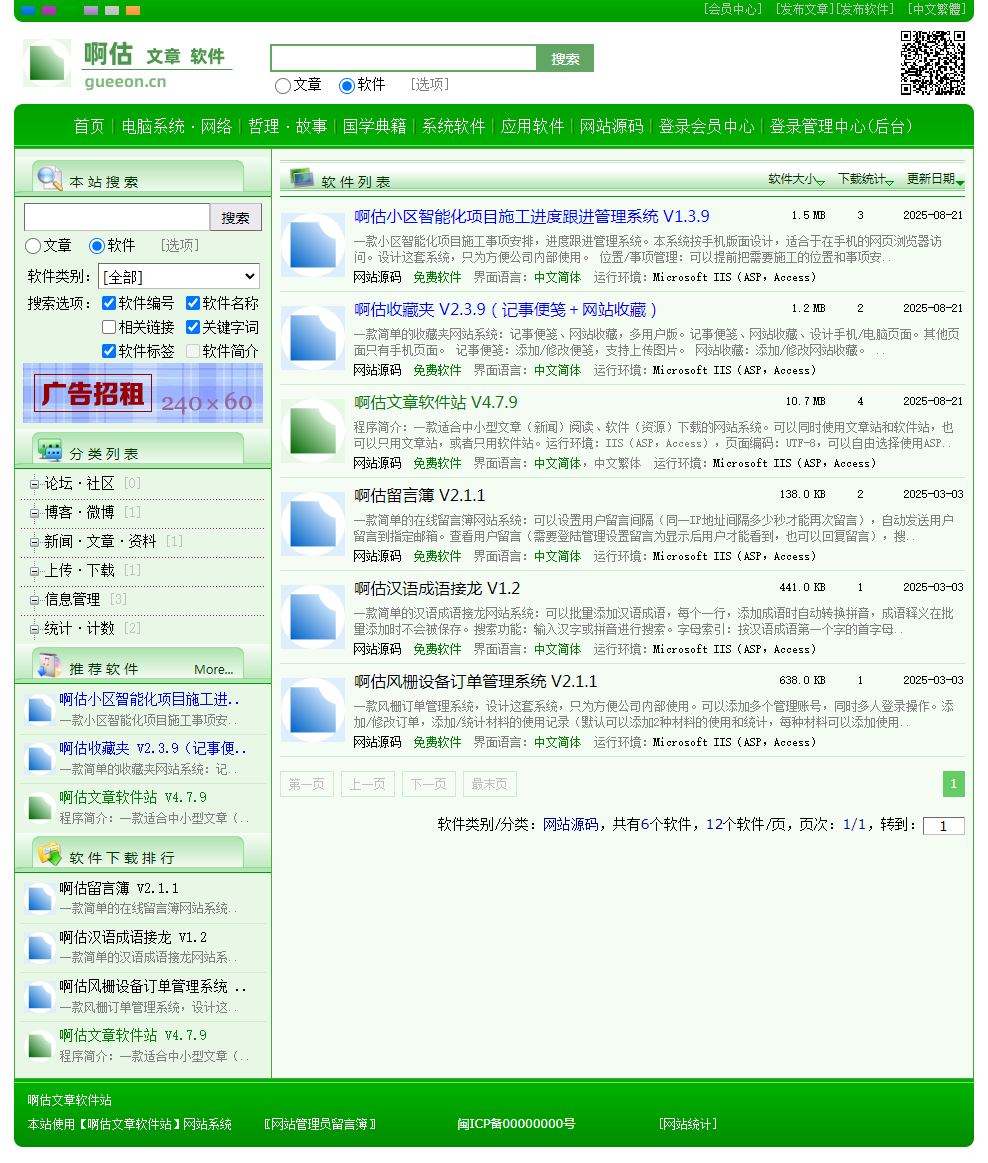Uncheck the 软件编号 search option
988x1163 pixels.
109,303
